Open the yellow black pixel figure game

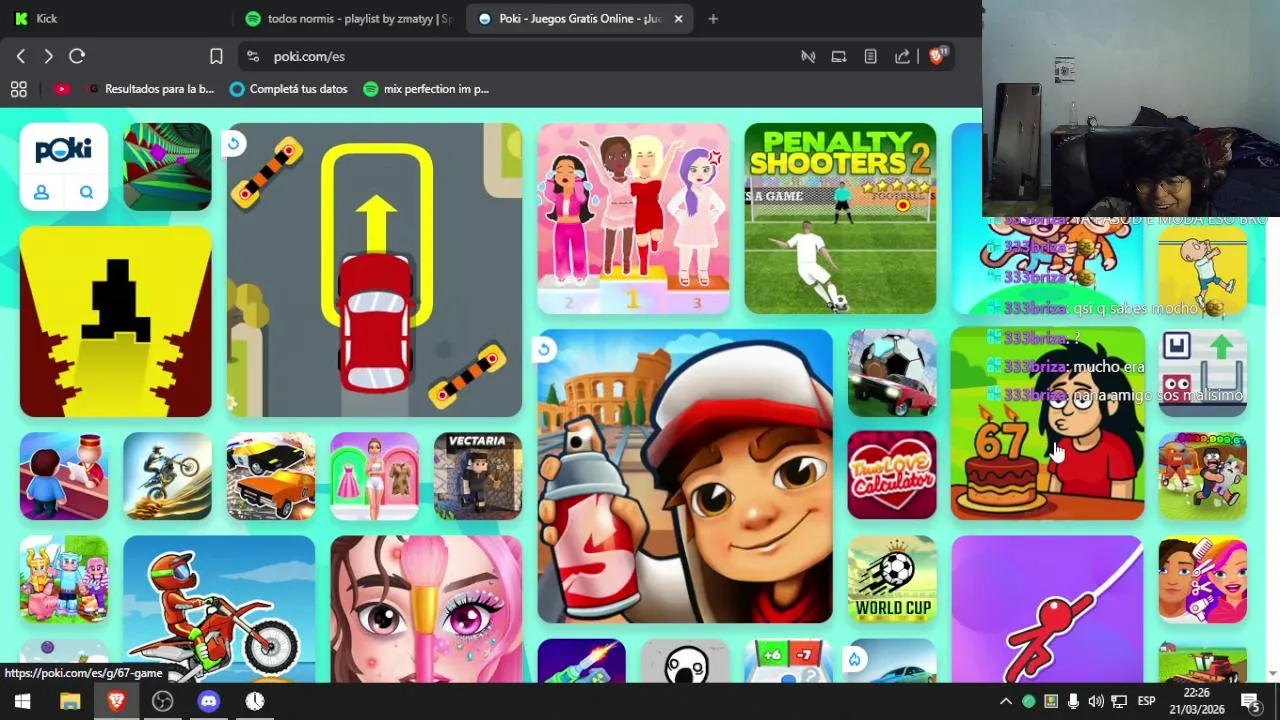coord(116,321)
